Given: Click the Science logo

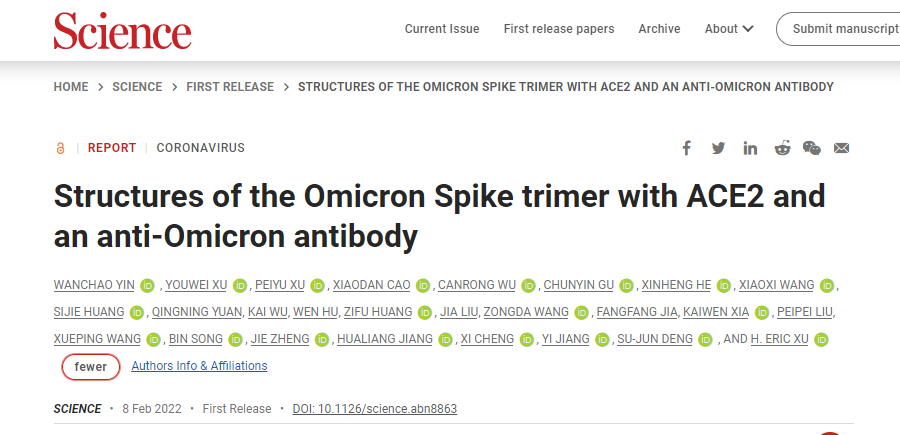Looking at the screenshot, I should [x=122, y=31].
